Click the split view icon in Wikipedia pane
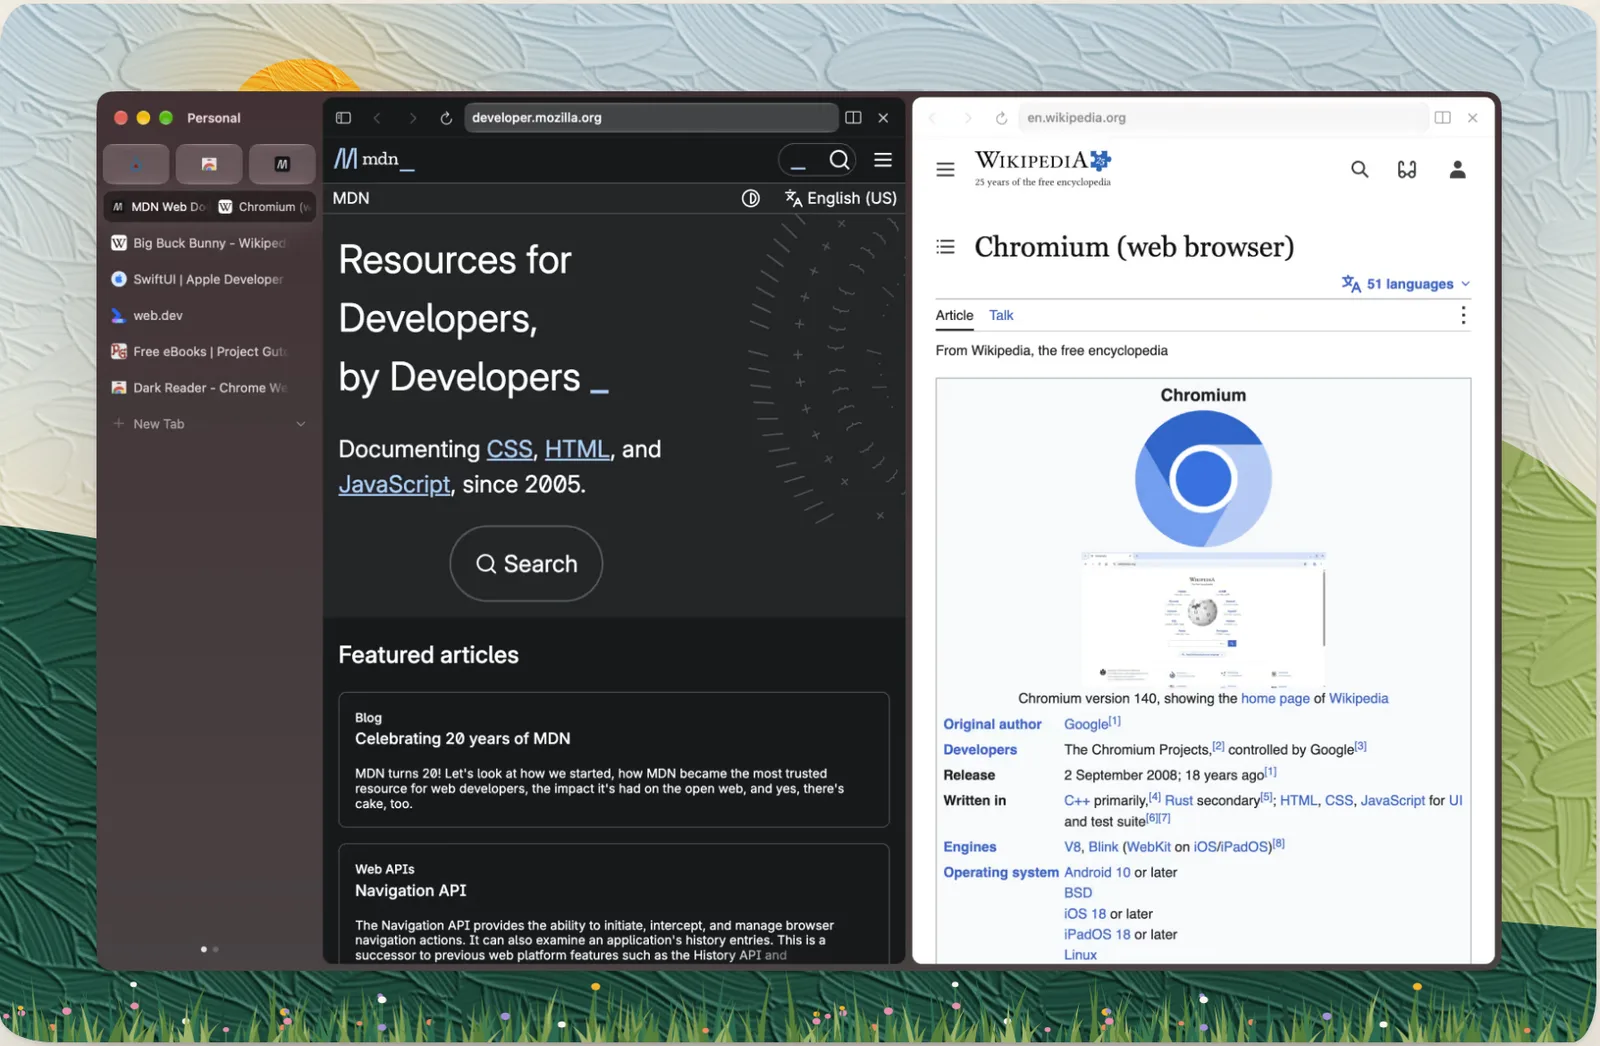Screen dimensions: 1600x1046 tap(1442, 118)
